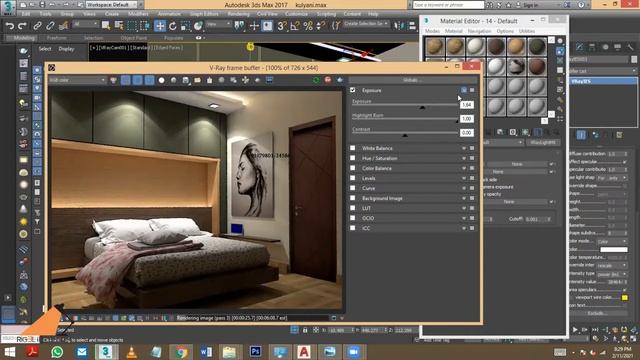The image size is (640, 360).
Task: Select the first wood material sample sphere
Action: tap(435, 47)
